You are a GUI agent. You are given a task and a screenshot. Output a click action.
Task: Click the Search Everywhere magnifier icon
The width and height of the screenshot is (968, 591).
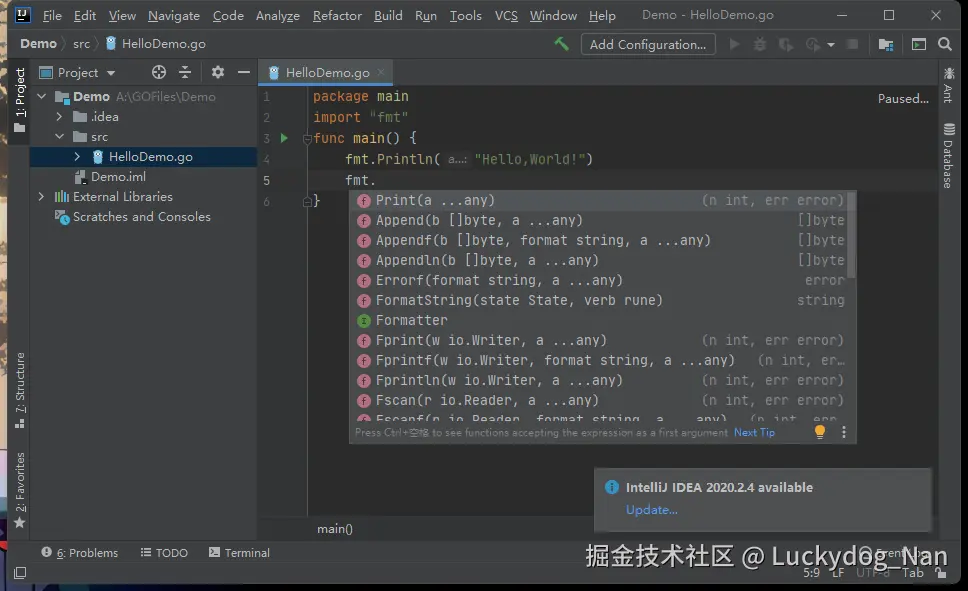point(945,44)
